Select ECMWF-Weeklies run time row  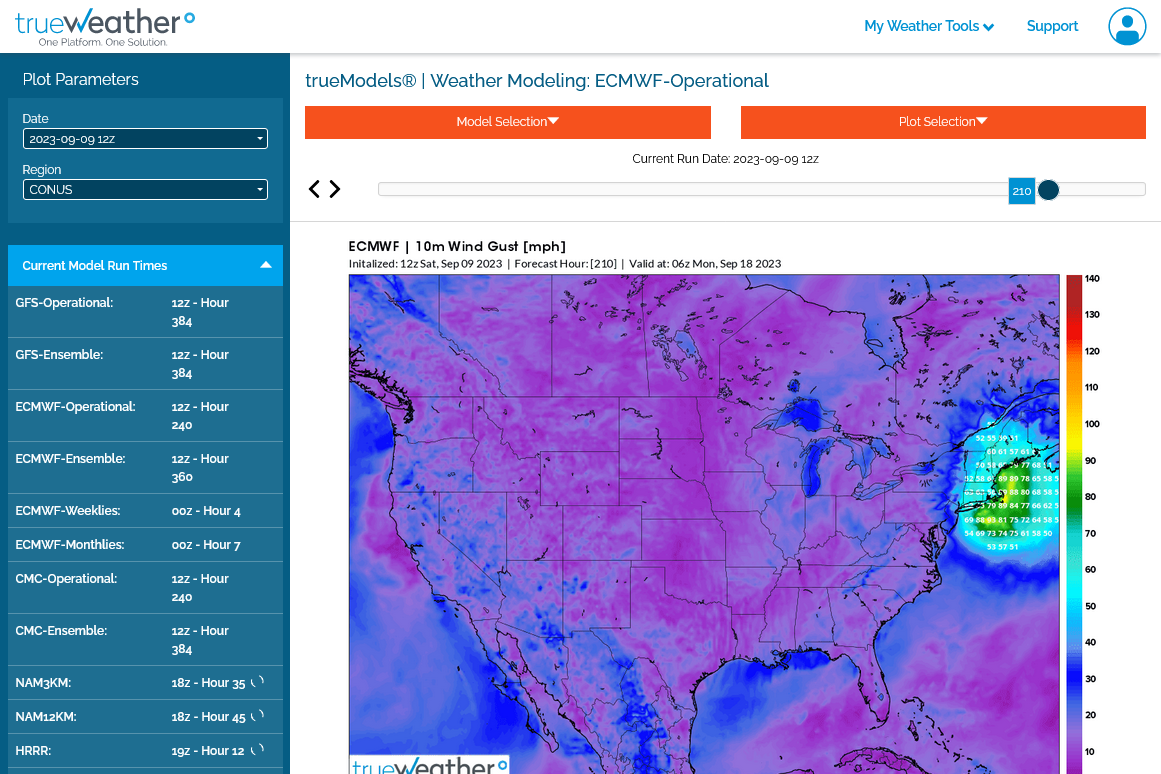[145, 510]
